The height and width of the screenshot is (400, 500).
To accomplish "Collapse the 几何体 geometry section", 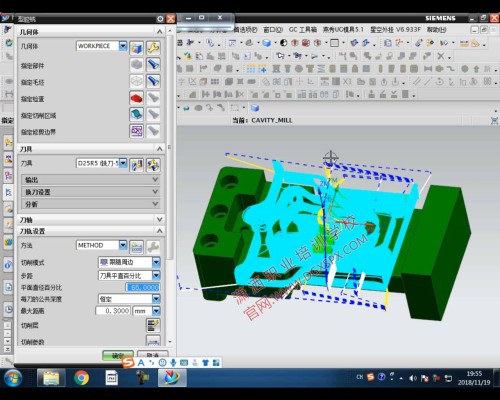I will (159, 32).
